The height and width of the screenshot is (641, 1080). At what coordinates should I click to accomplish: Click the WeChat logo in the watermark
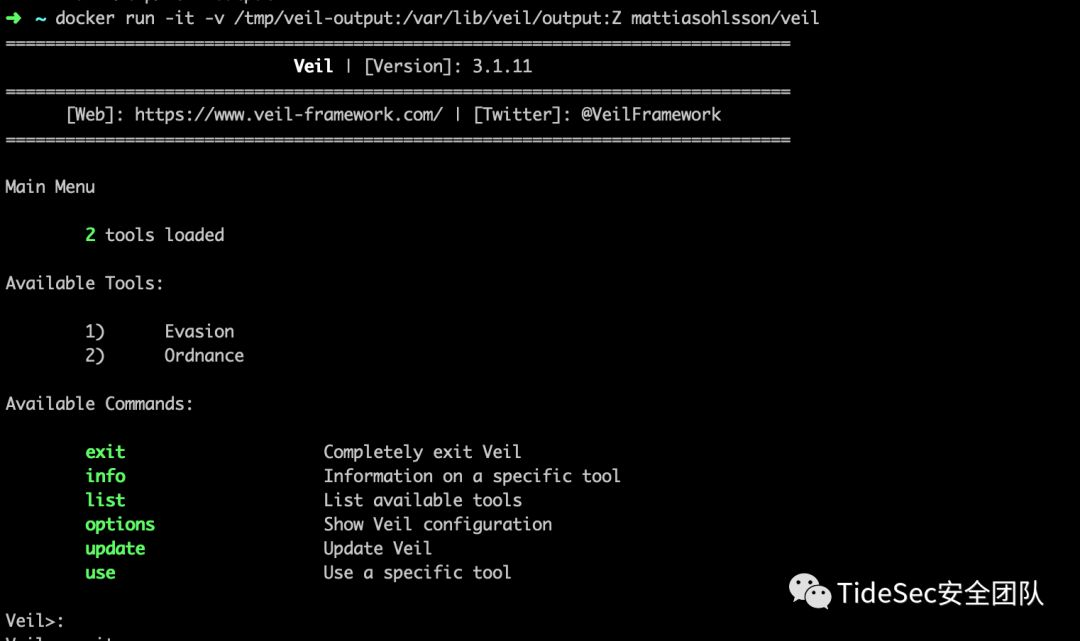tap(810, 592)
